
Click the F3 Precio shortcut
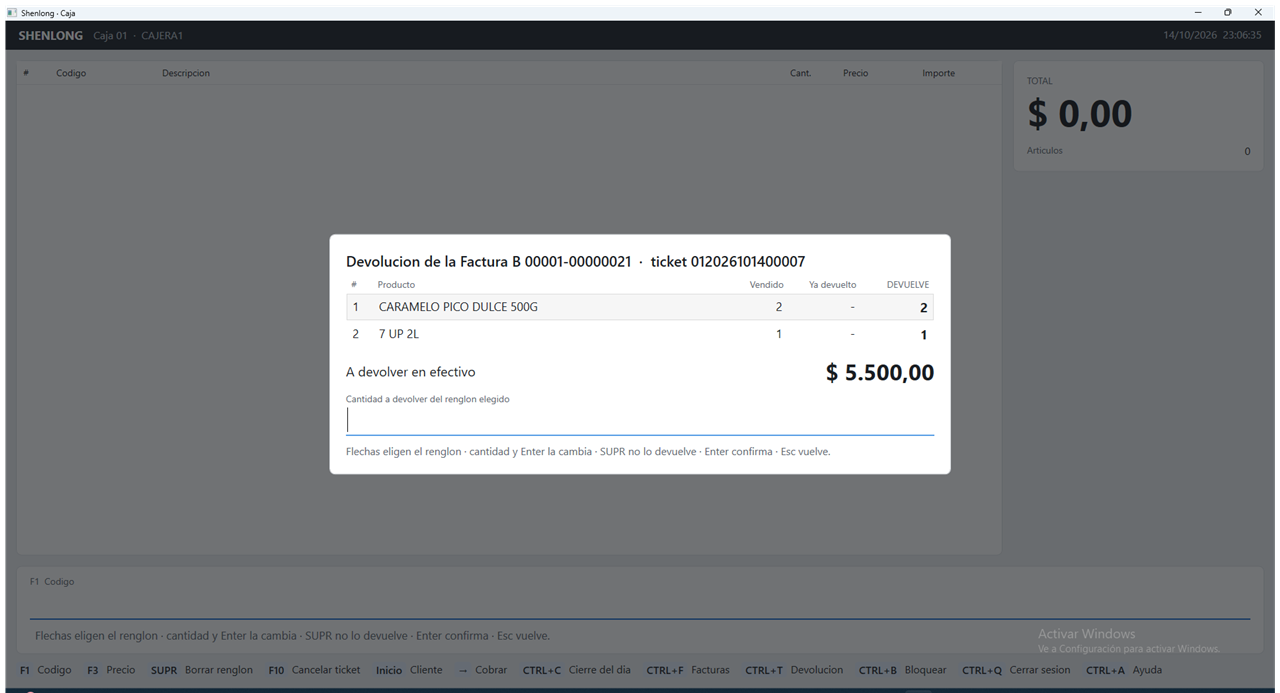click(x=111, y=670)
